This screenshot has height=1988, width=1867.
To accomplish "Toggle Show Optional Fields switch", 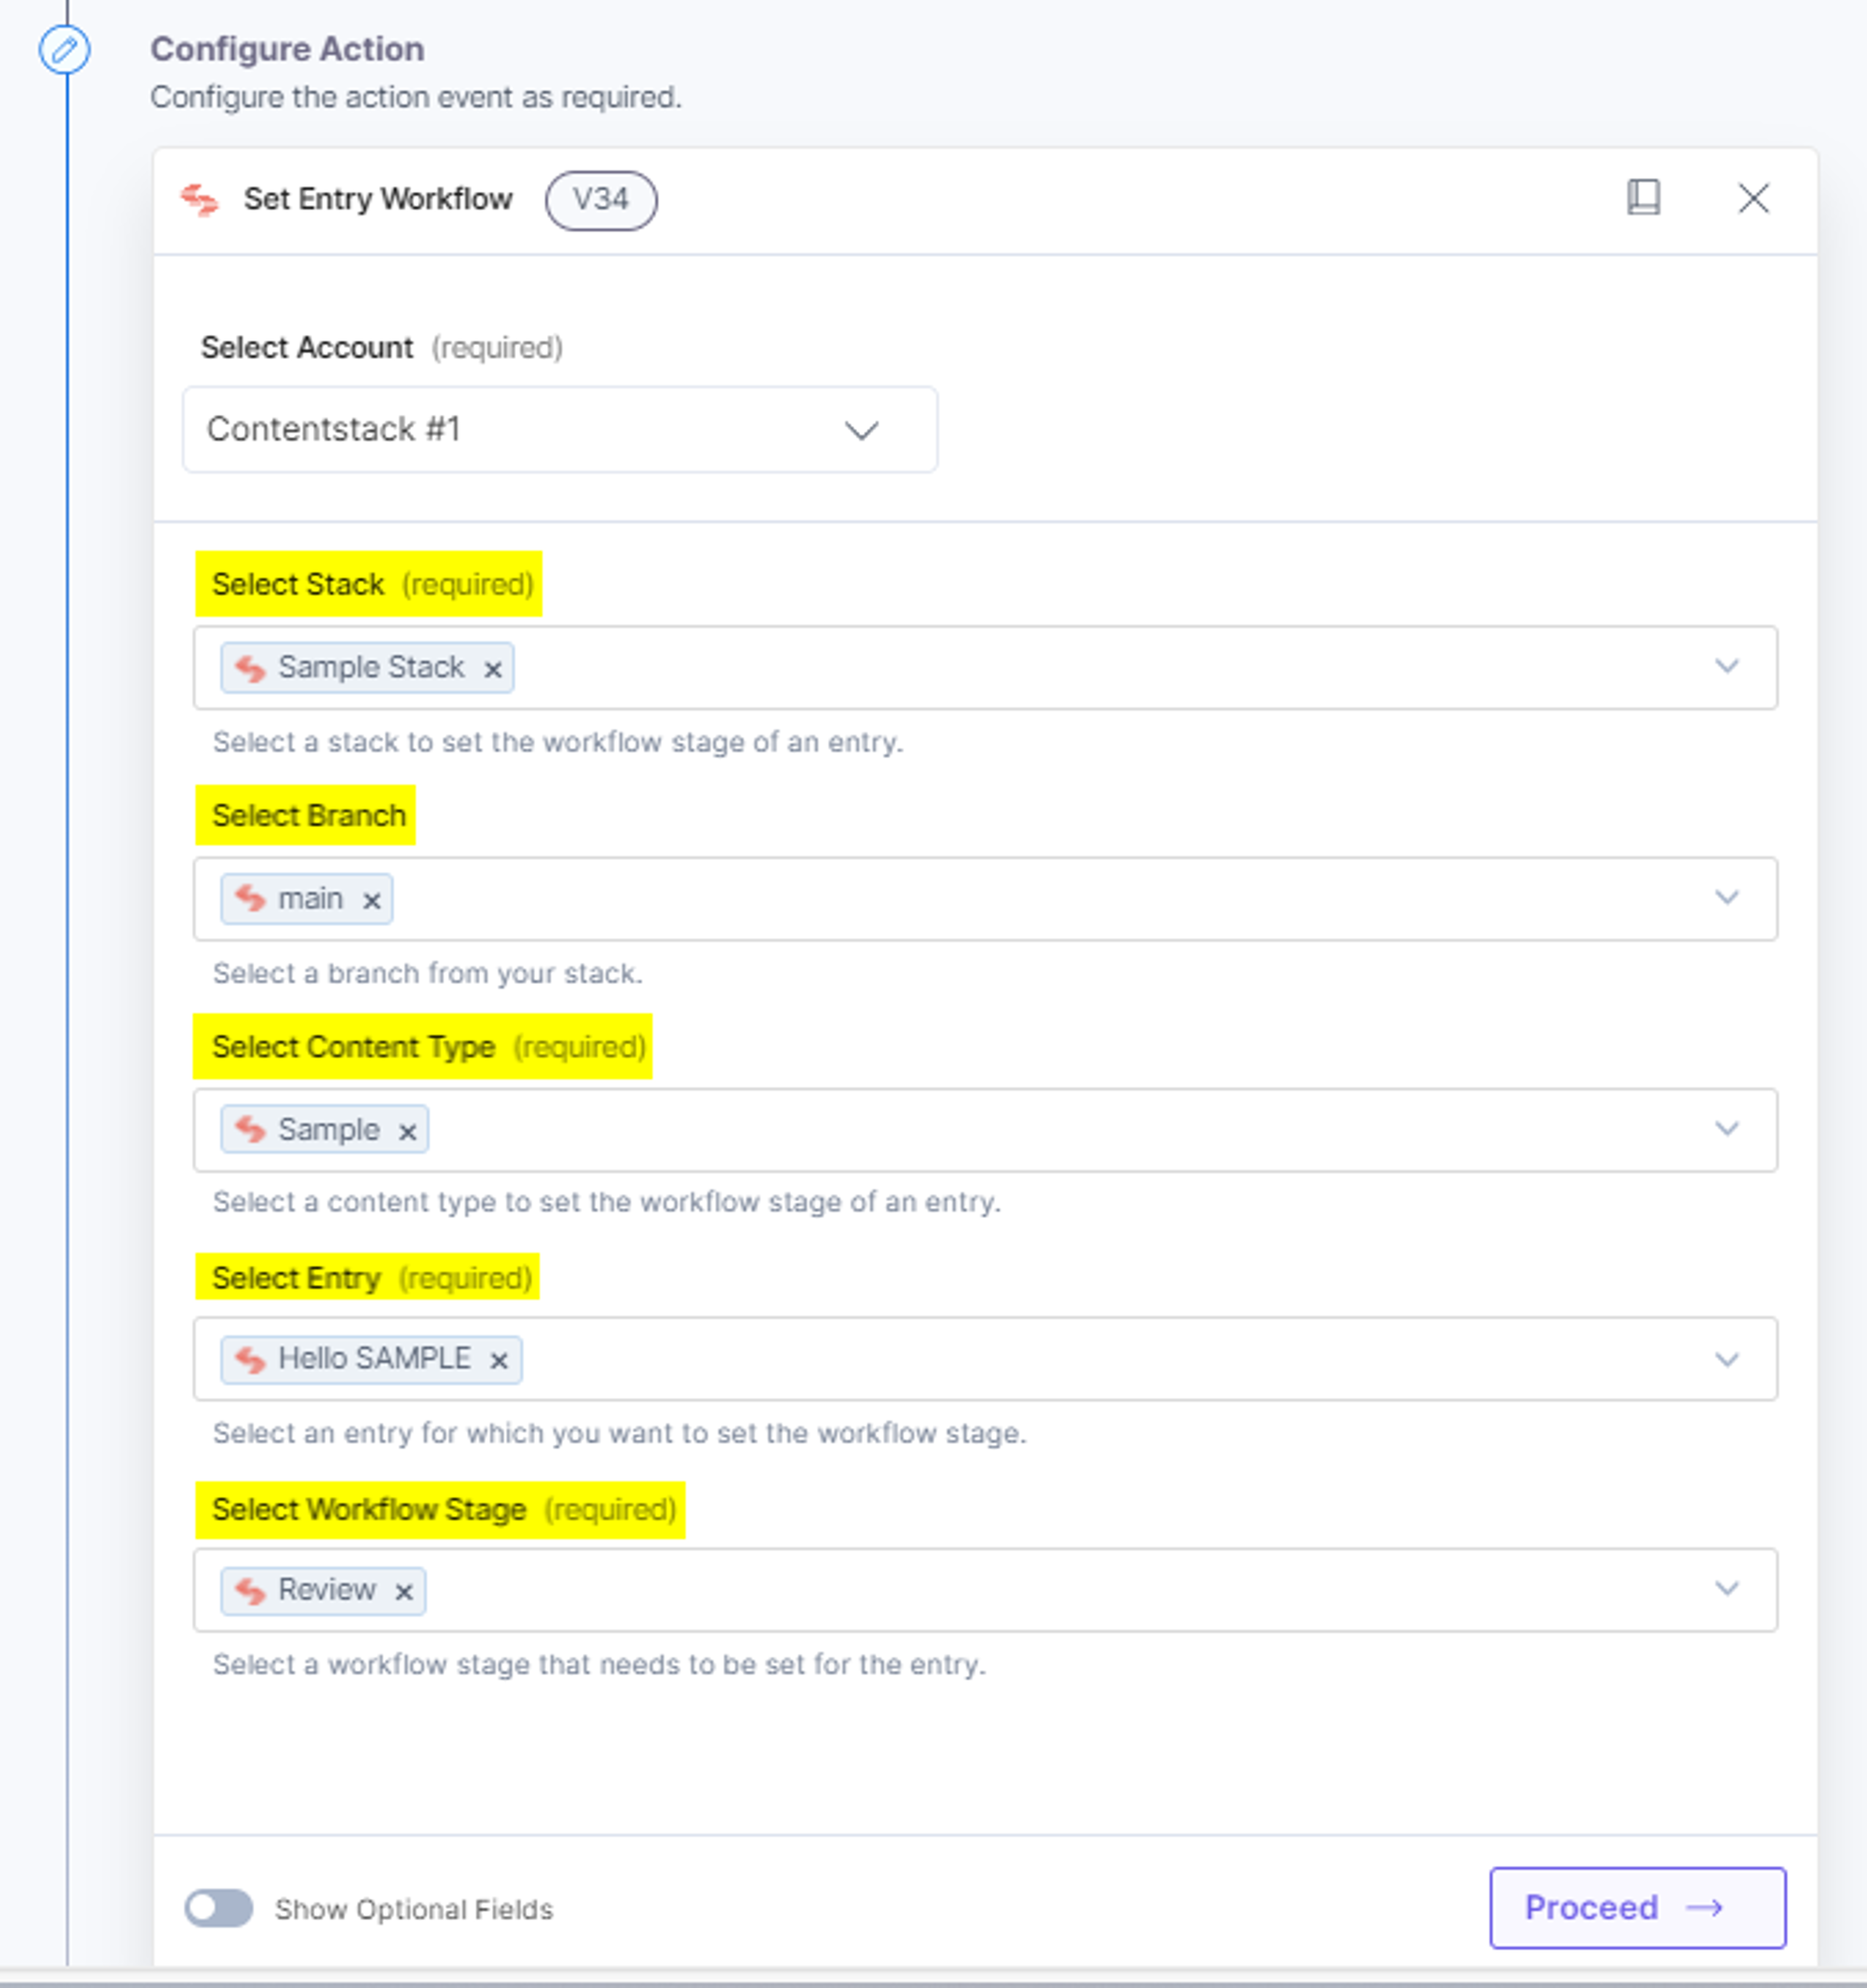I will point(218,1908).
